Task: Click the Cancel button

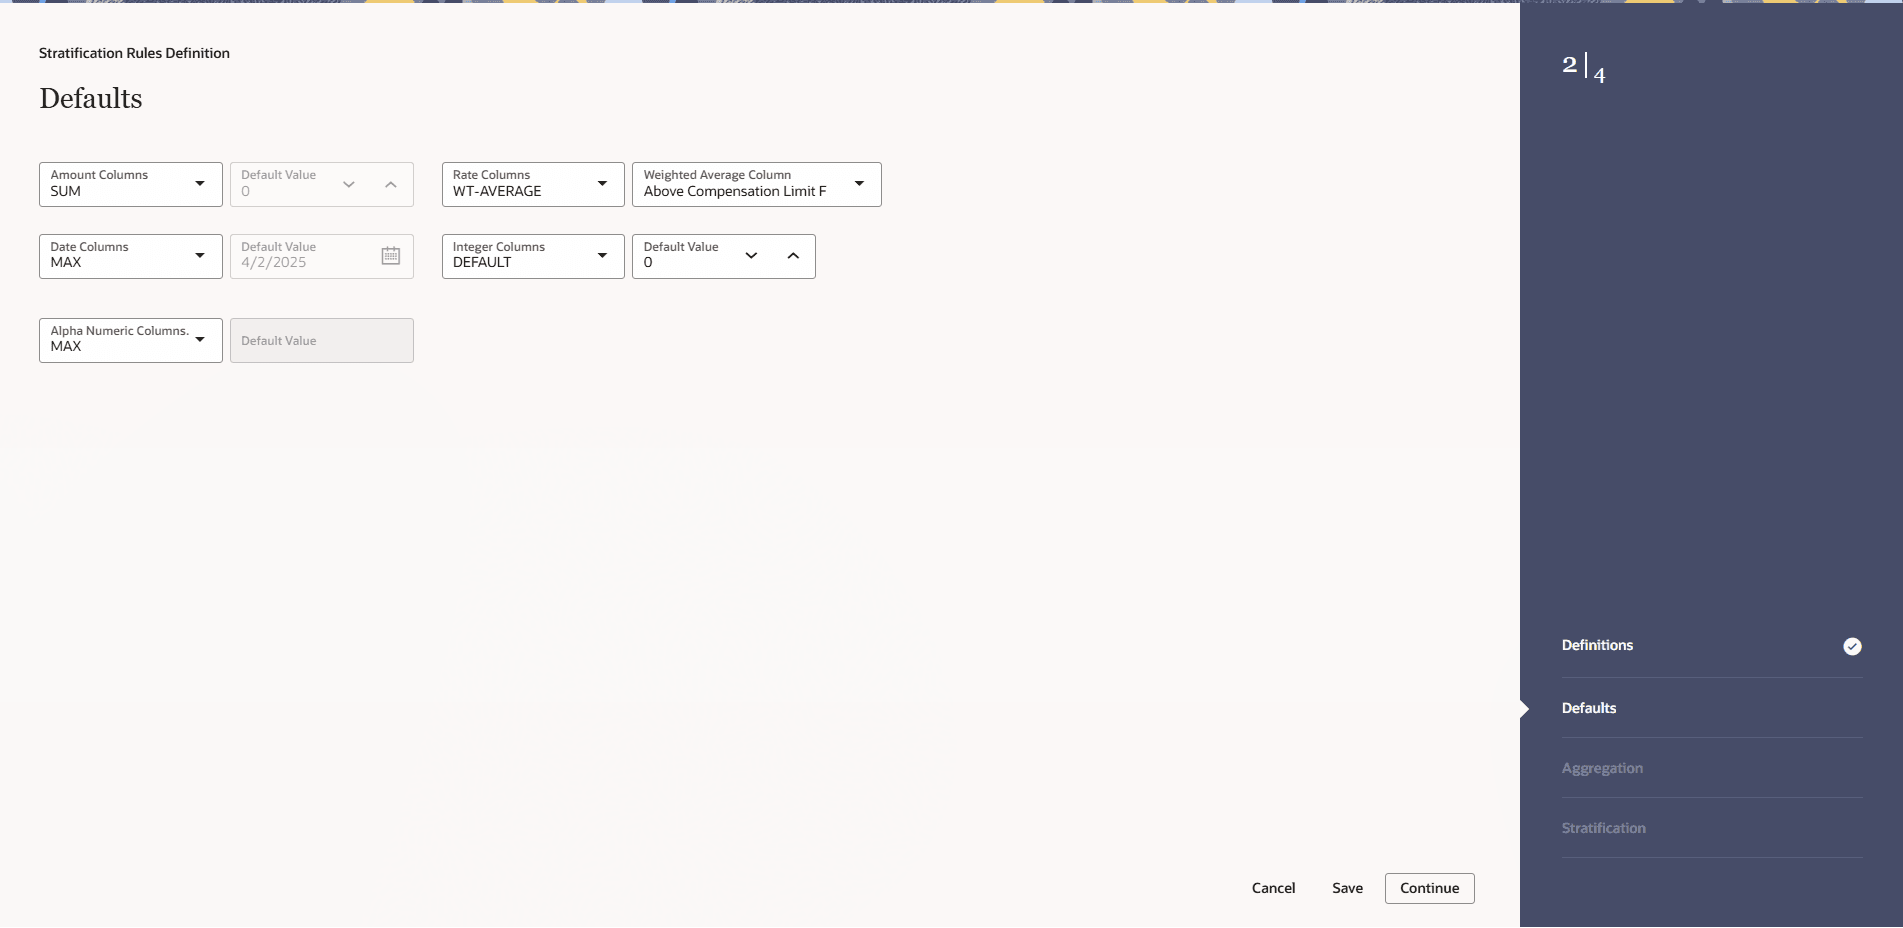Action: (x=1272, y=888)
